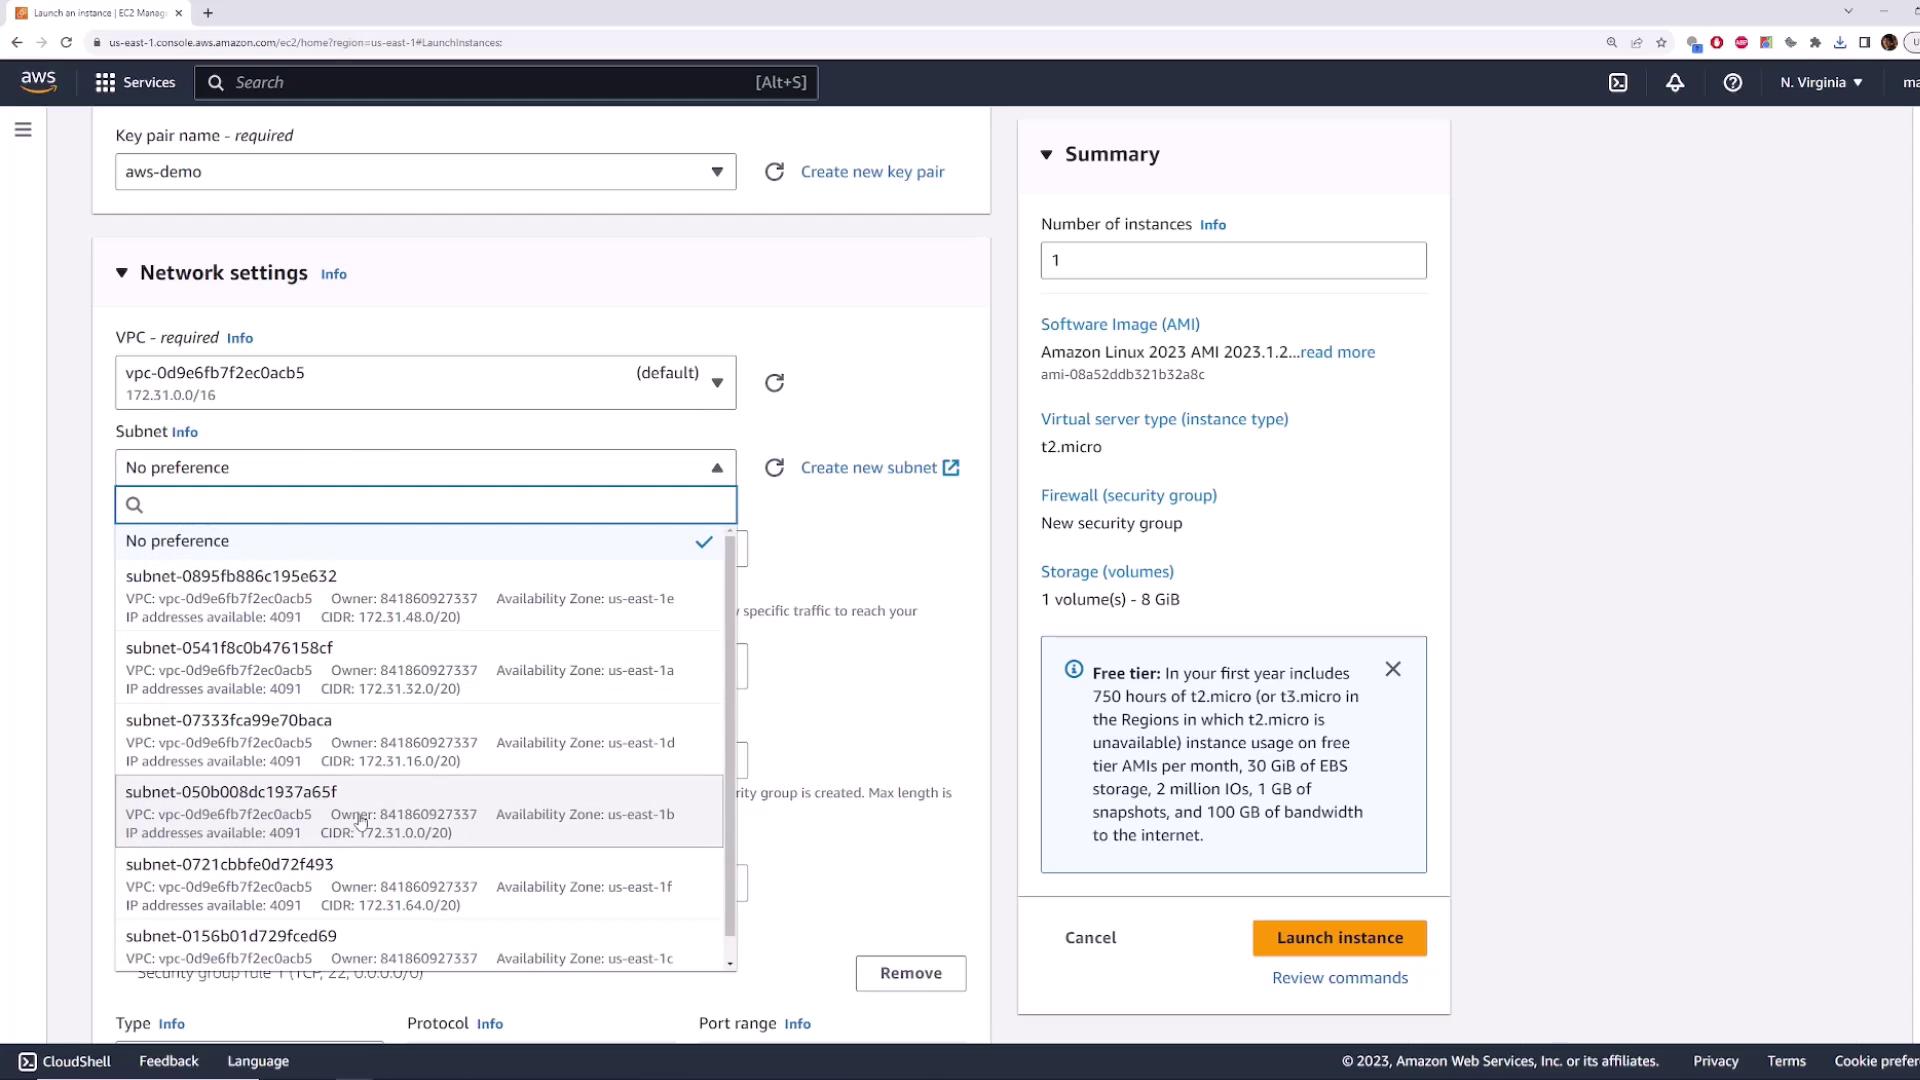Image resolution: width=1920 pixels, height=1080 pixels.
Task: Refresh the key pair list
Action: 774,172
